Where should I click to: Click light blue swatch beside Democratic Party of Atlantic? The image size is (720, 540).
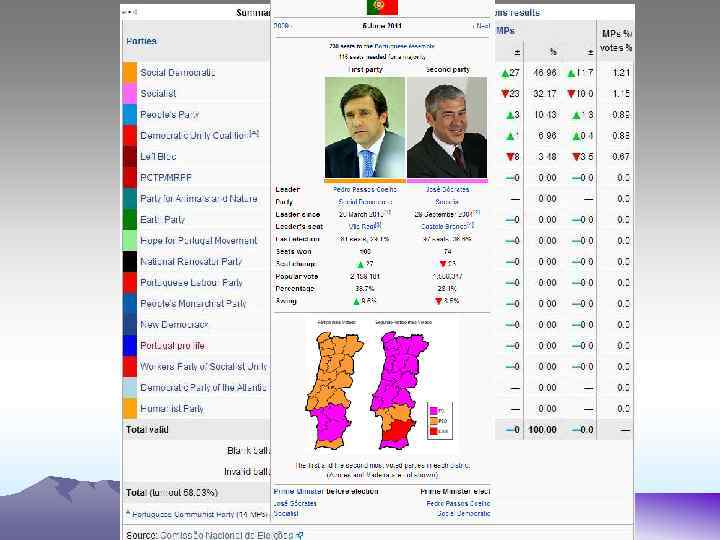130,388
